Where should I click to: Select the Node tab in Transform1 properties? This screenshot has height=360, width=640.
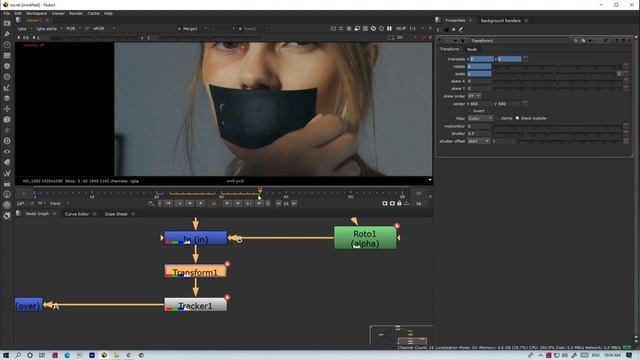(x=472, y=49)
